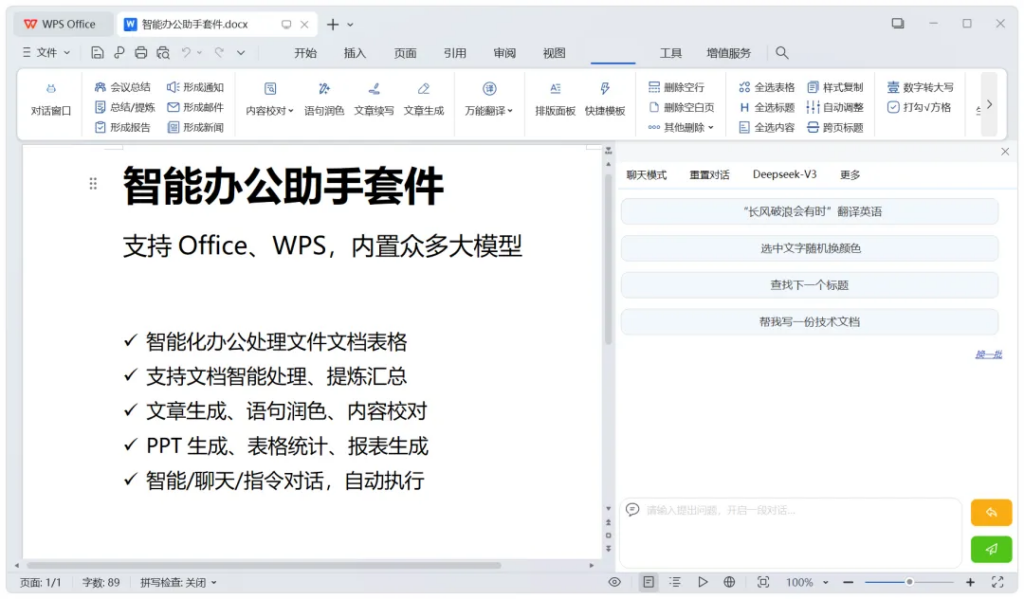
Task: Enable web layout view globe icon
Action: click(x=729, y=582)
